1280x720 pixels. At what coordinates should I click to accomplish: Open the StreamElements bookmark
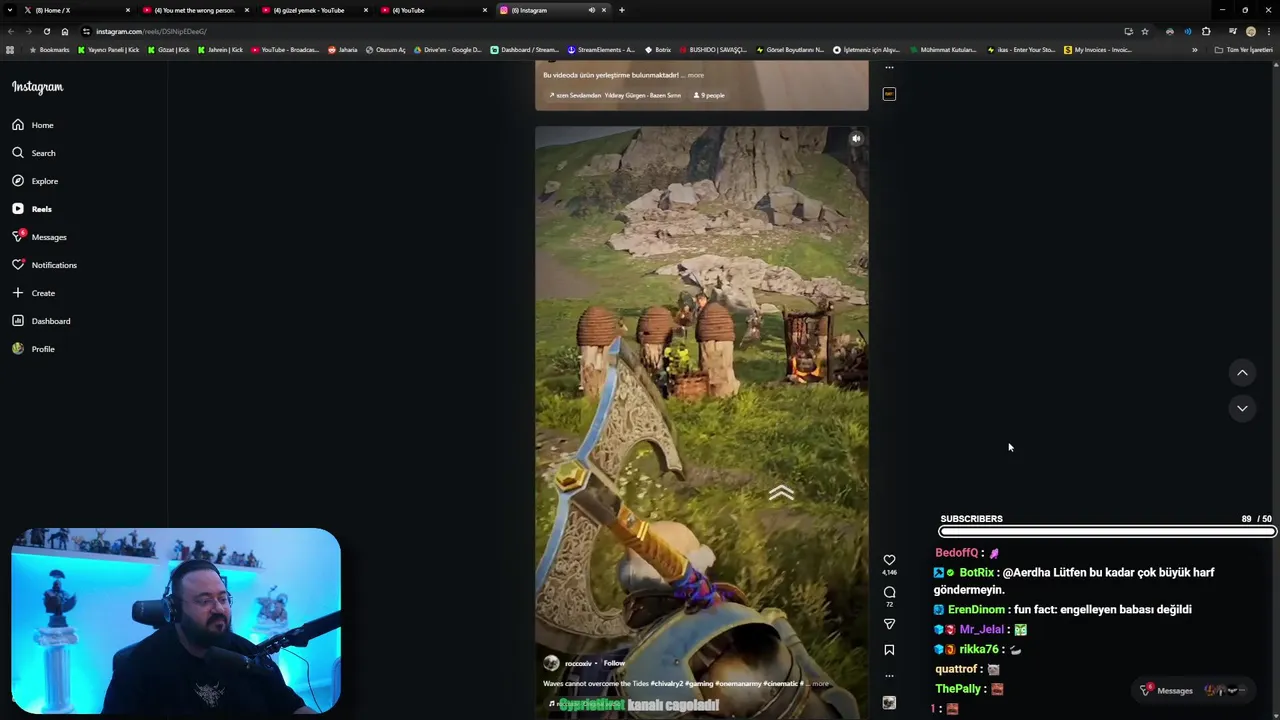point(601,50)
